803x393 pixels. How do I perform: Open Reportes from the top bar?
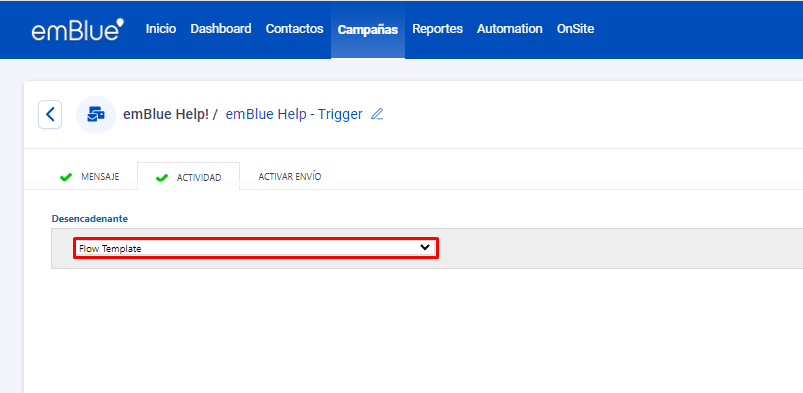(437, 29)
